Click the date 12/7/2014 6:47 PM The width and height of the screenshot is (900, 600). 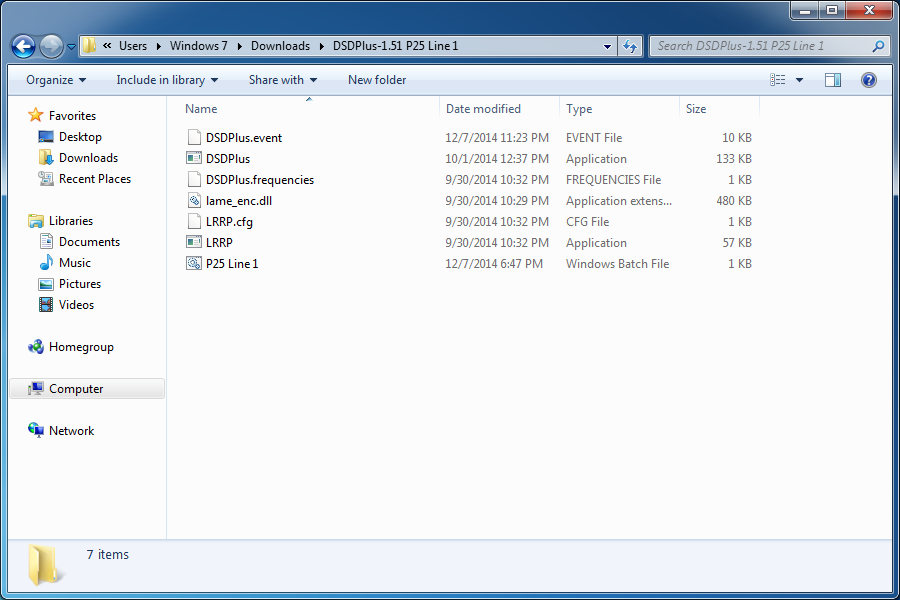point(494,264)
